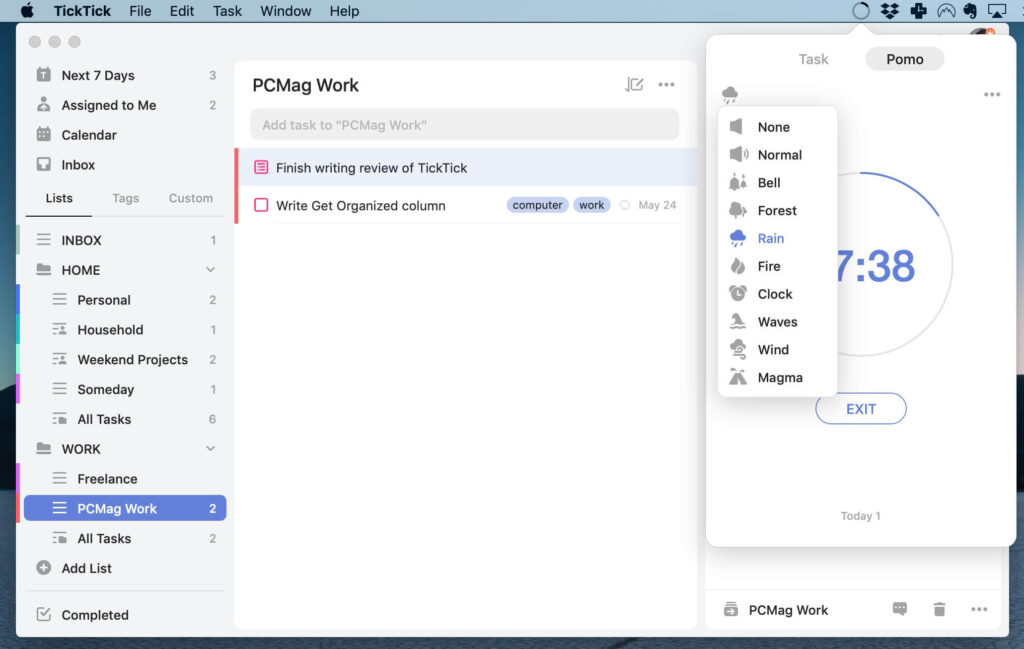1024x649 pixels.
Task: Open the File menu
Action: tap(140, 10)
